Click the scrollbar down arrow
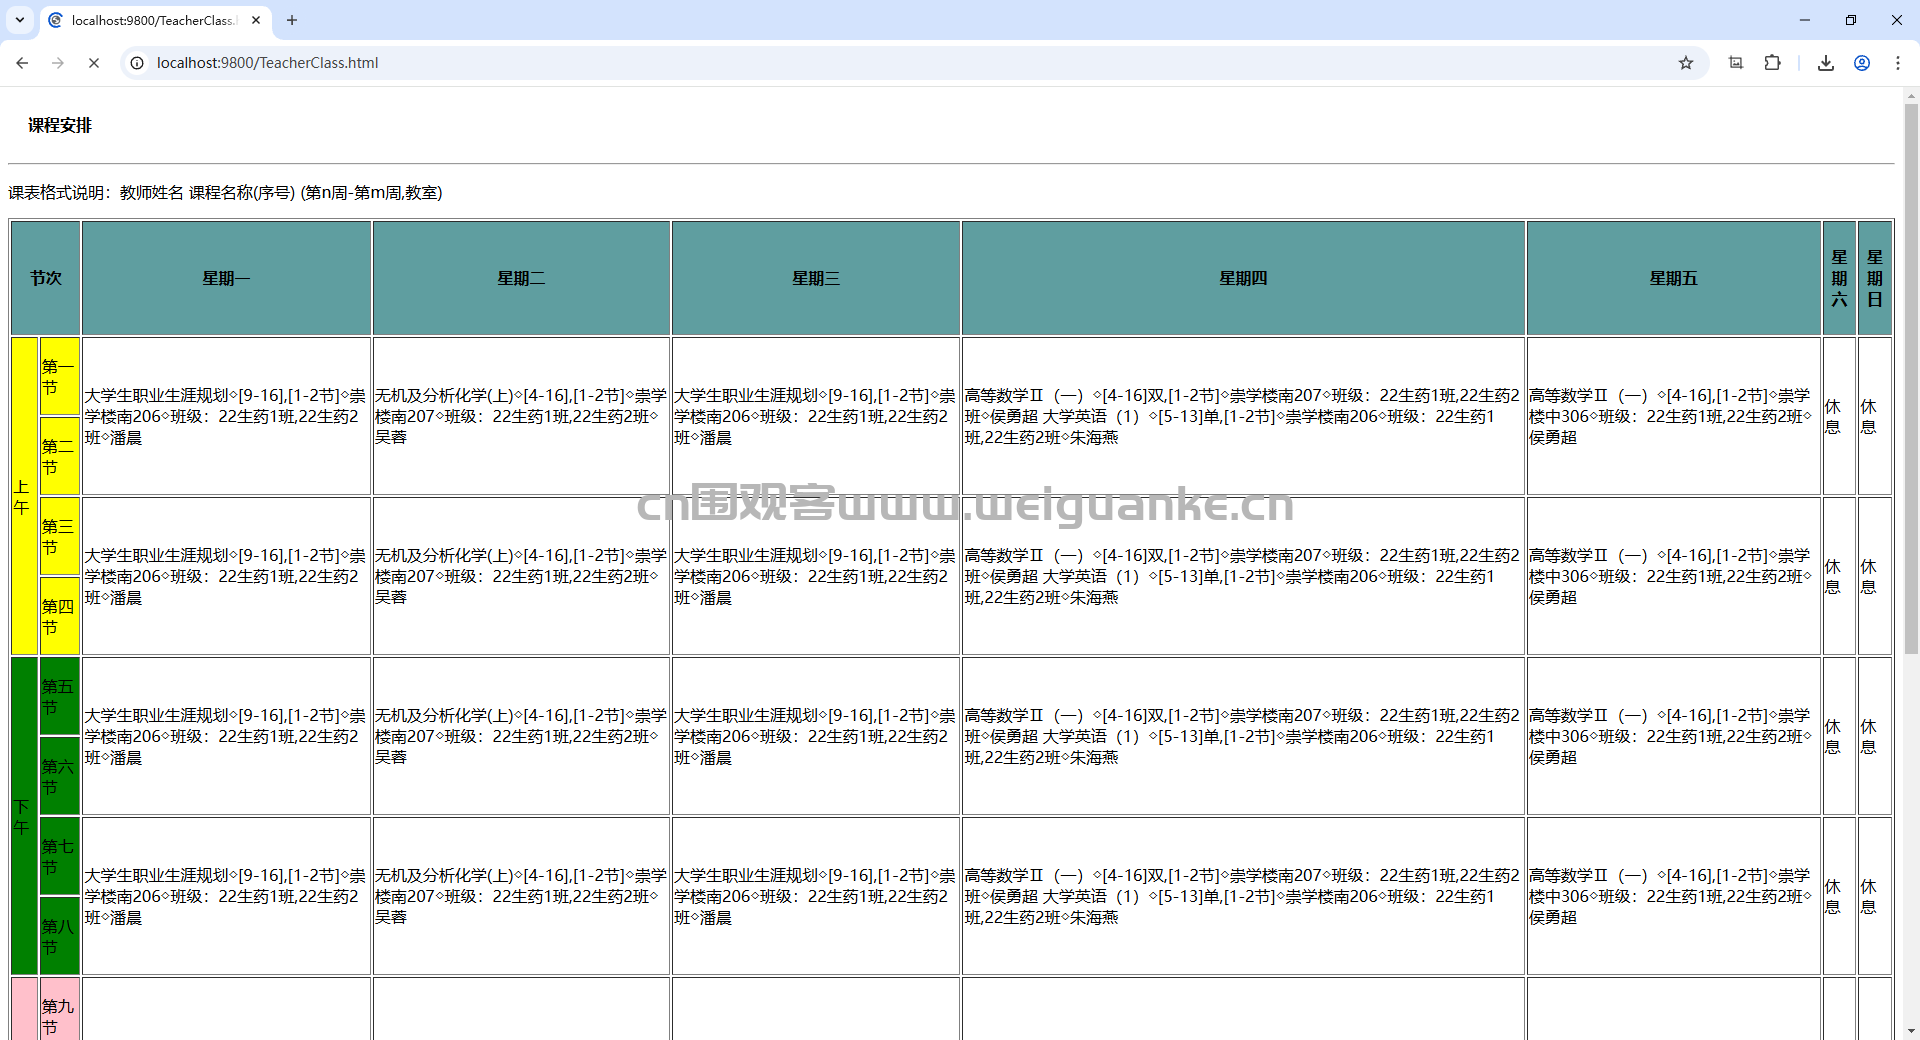Viewport: 1920px width, 1040px height. (x=1911, y=1030)
